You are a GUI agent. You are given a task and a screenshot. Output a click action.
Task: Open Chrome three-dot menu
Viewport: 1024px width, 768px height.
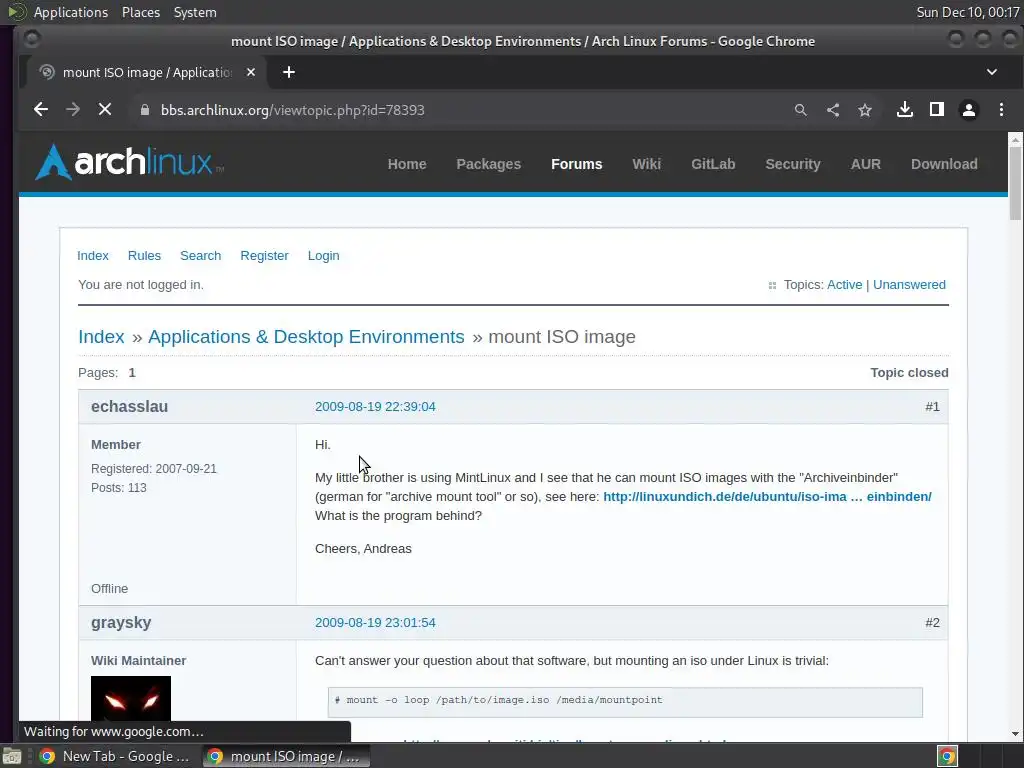click(x=1001, y=110)
